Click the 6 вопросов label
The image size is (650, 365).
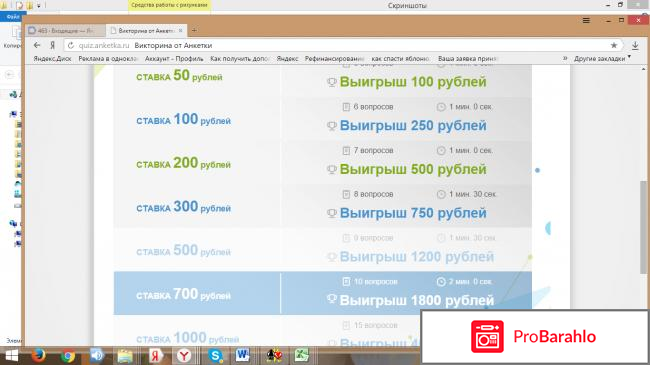pos(373,107)
